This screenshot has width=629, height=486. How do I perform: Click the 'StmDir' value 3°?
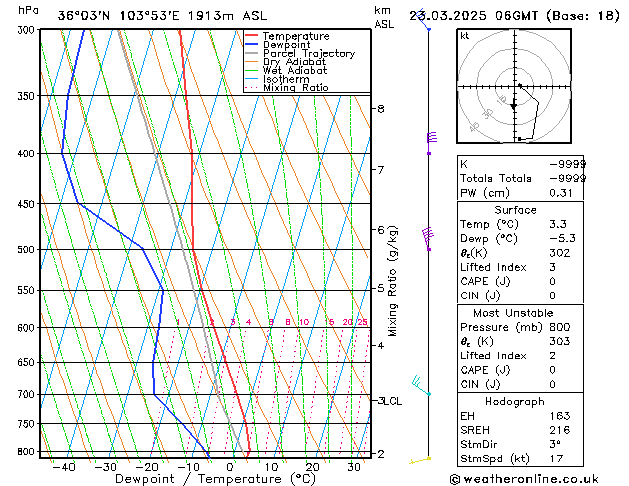[555, 444]
